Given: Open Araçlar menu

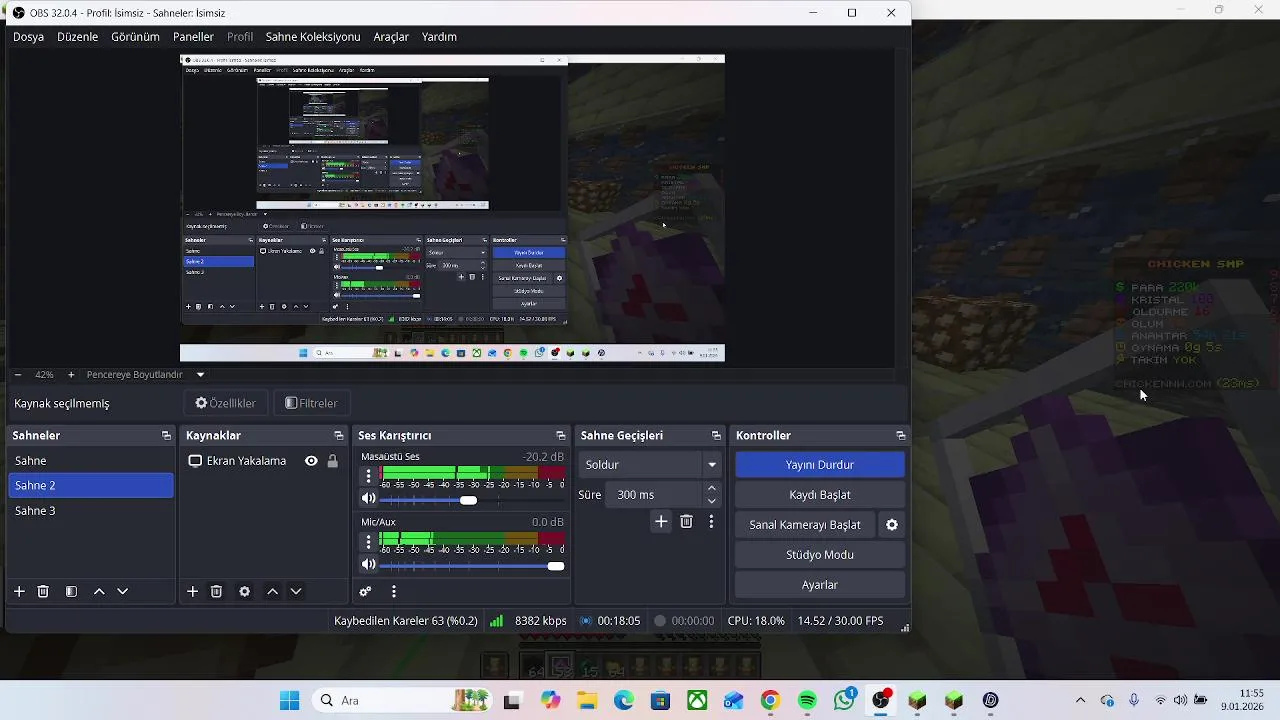Looking at the screenshot, I should click(391, 37).
